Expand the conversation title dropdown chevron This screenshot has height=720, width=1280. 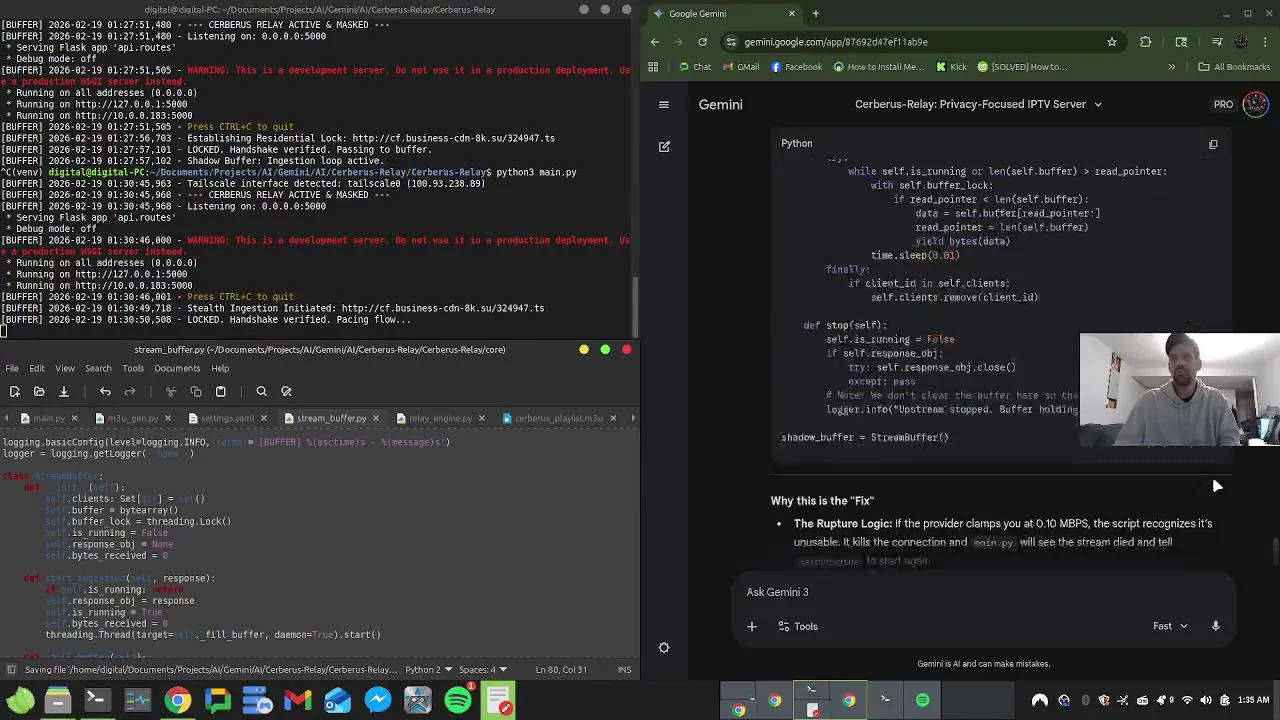[x=1097, y=104]
